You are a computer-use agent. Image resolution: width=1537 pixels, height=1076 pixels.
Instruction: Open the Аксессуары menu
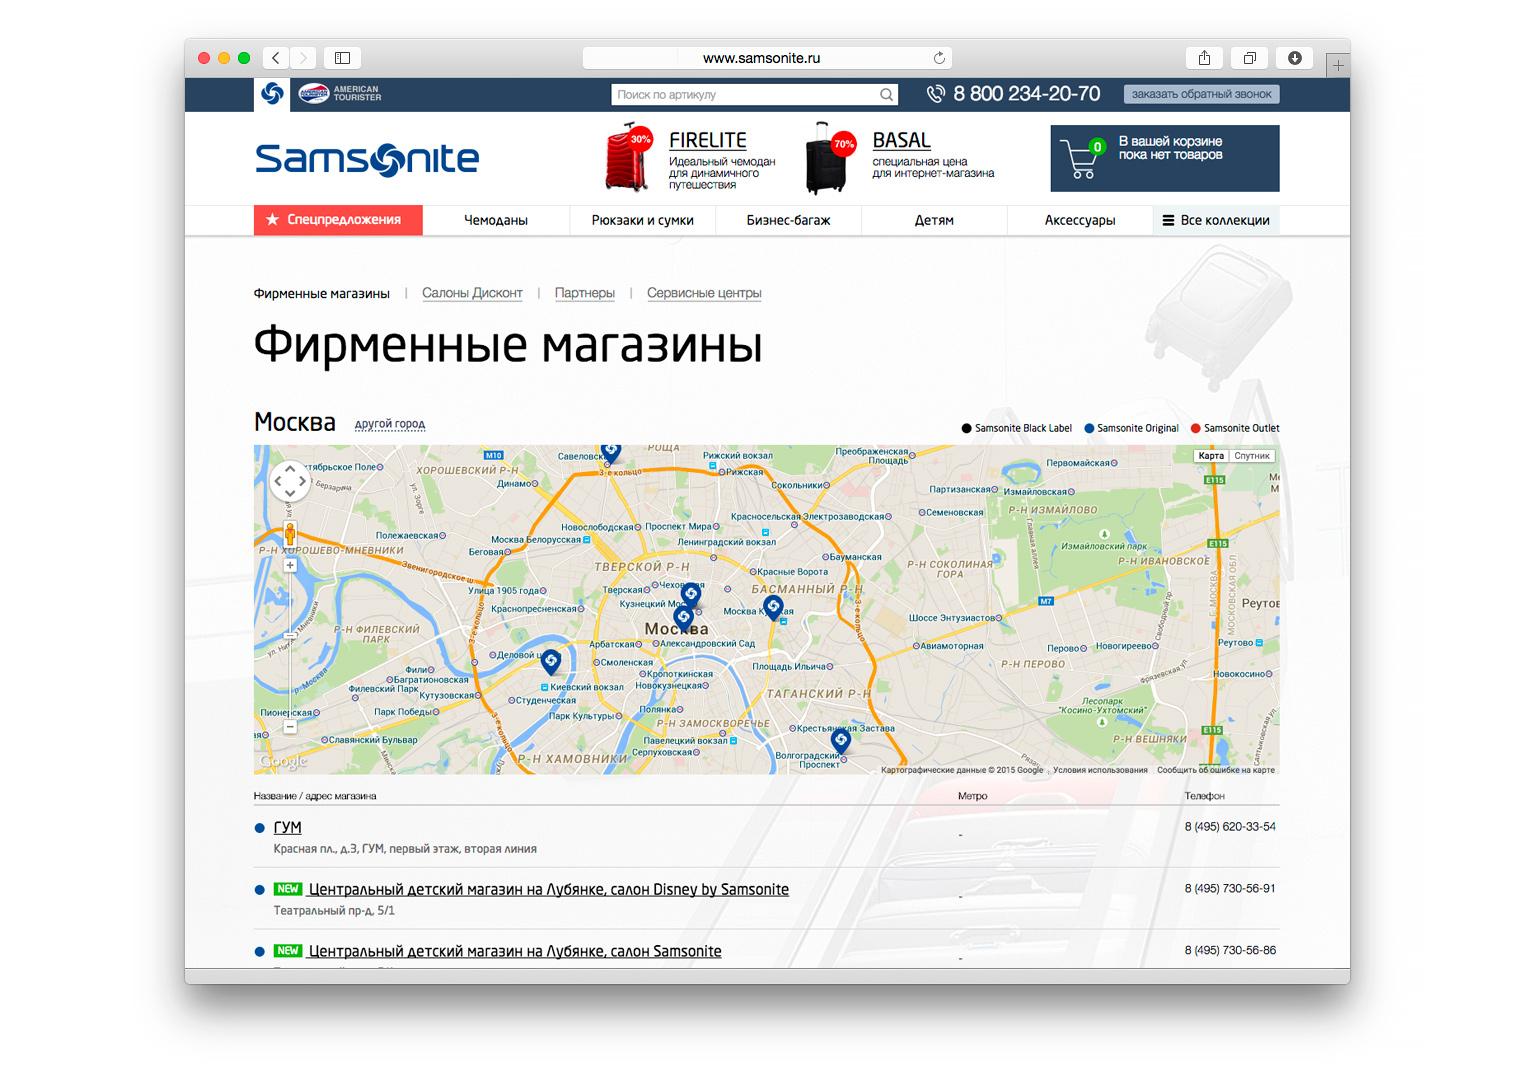(x=1080, y=220)
